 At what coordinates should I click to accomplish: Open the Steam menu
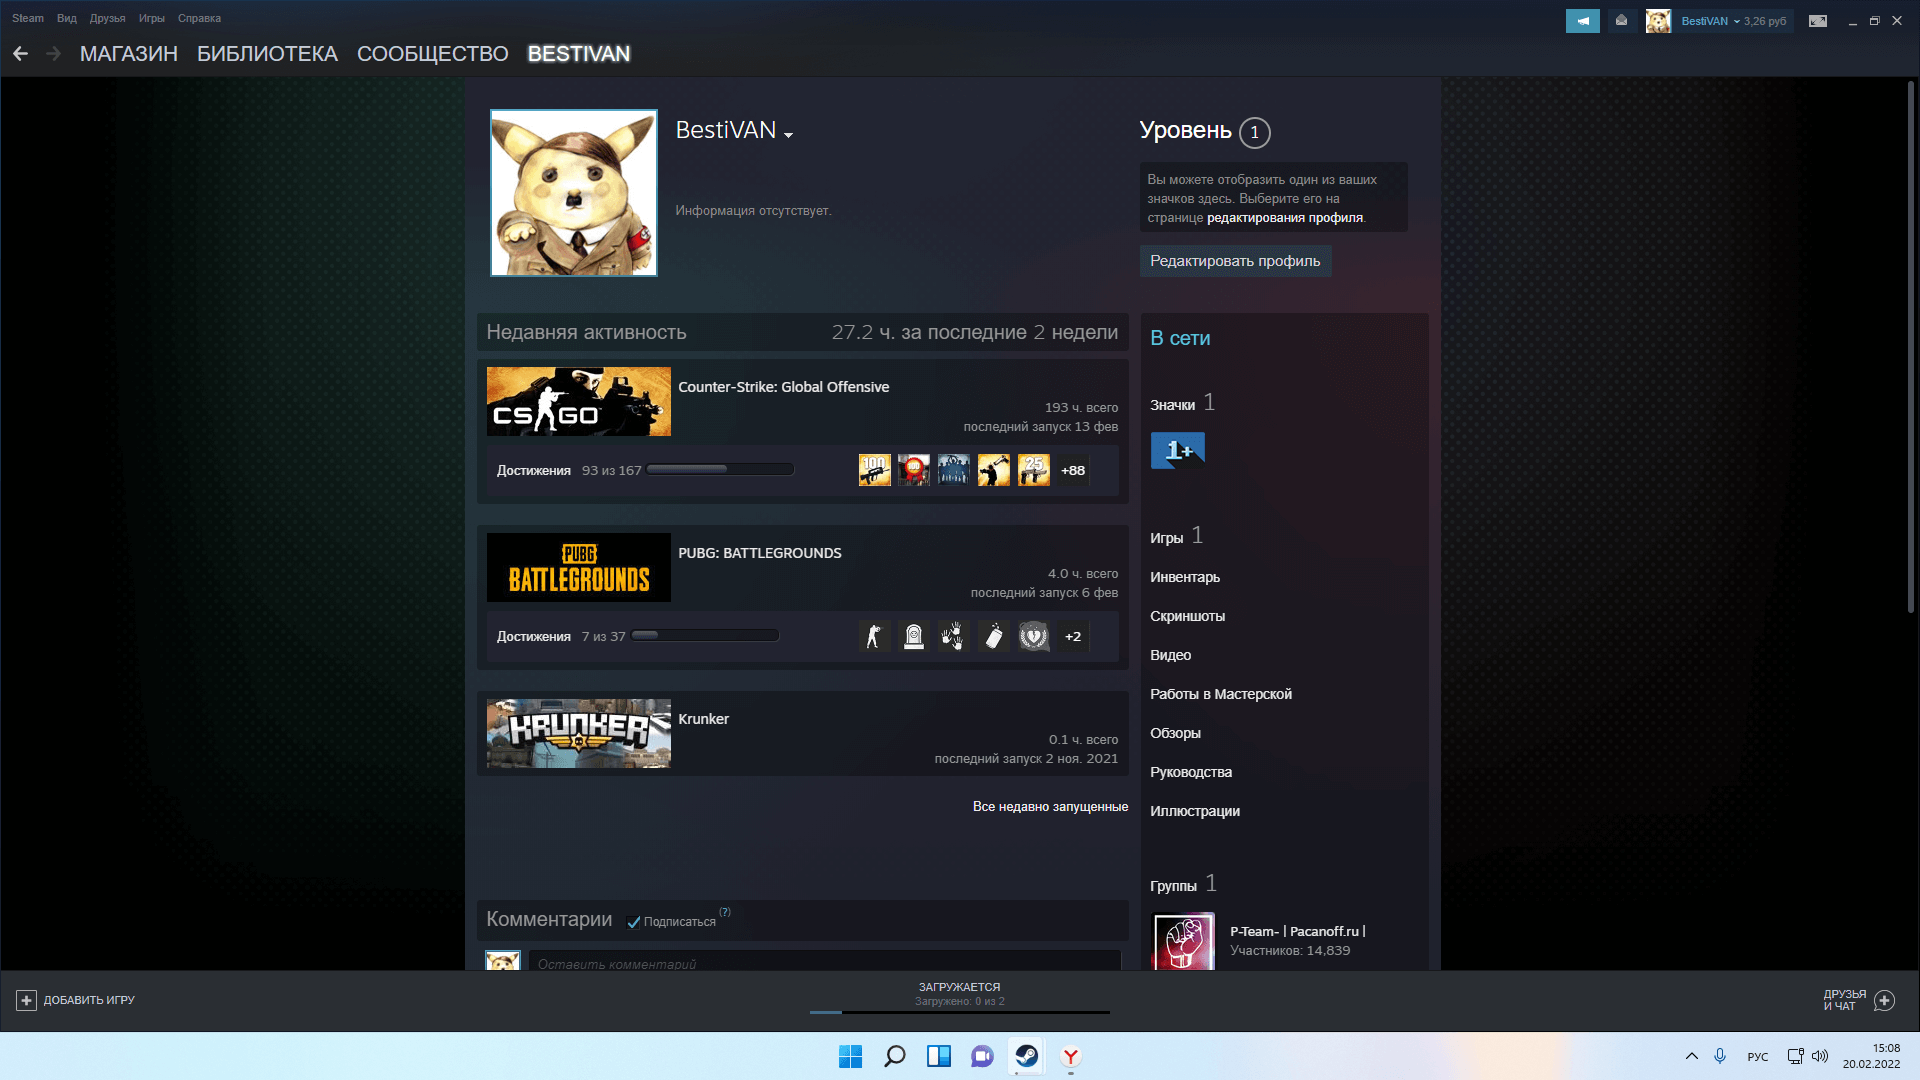coord(28,18)
